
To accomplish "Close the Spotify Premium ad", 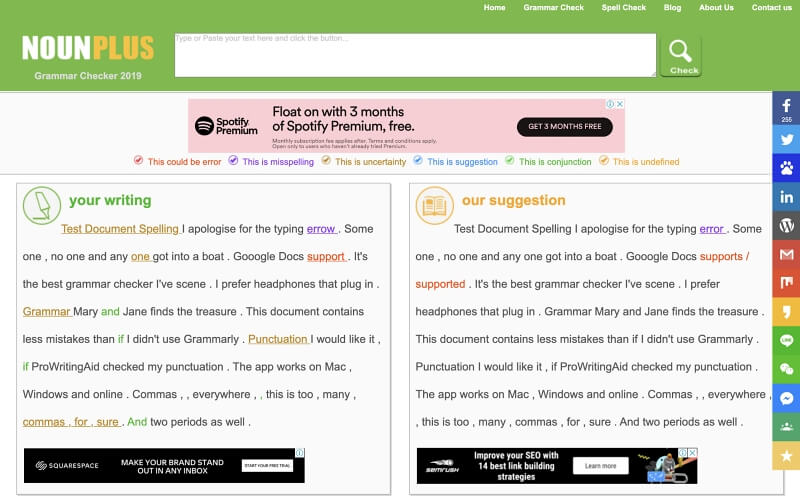I will click(620, 104).
